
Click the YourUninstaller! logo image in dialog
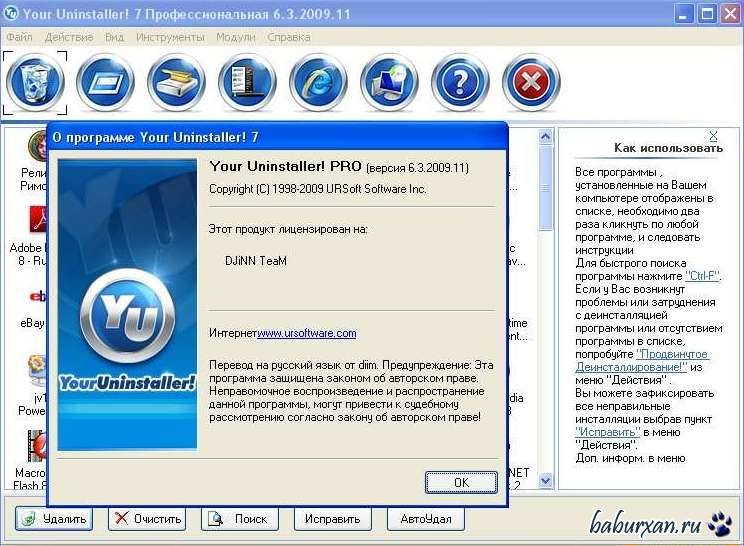click(x=127, y=304)
